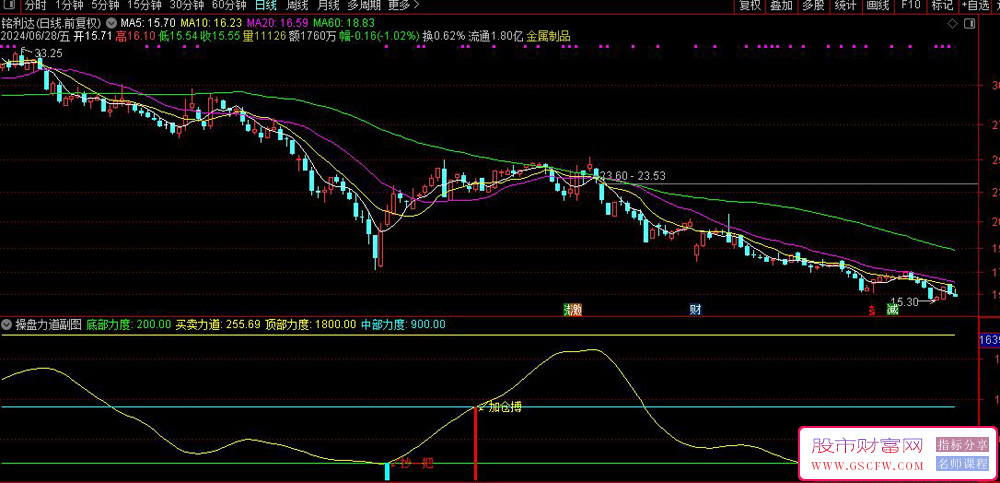Click the 财 financial marker icon
The height and width of the screenshot is (483, 1000).
point(695,310)
